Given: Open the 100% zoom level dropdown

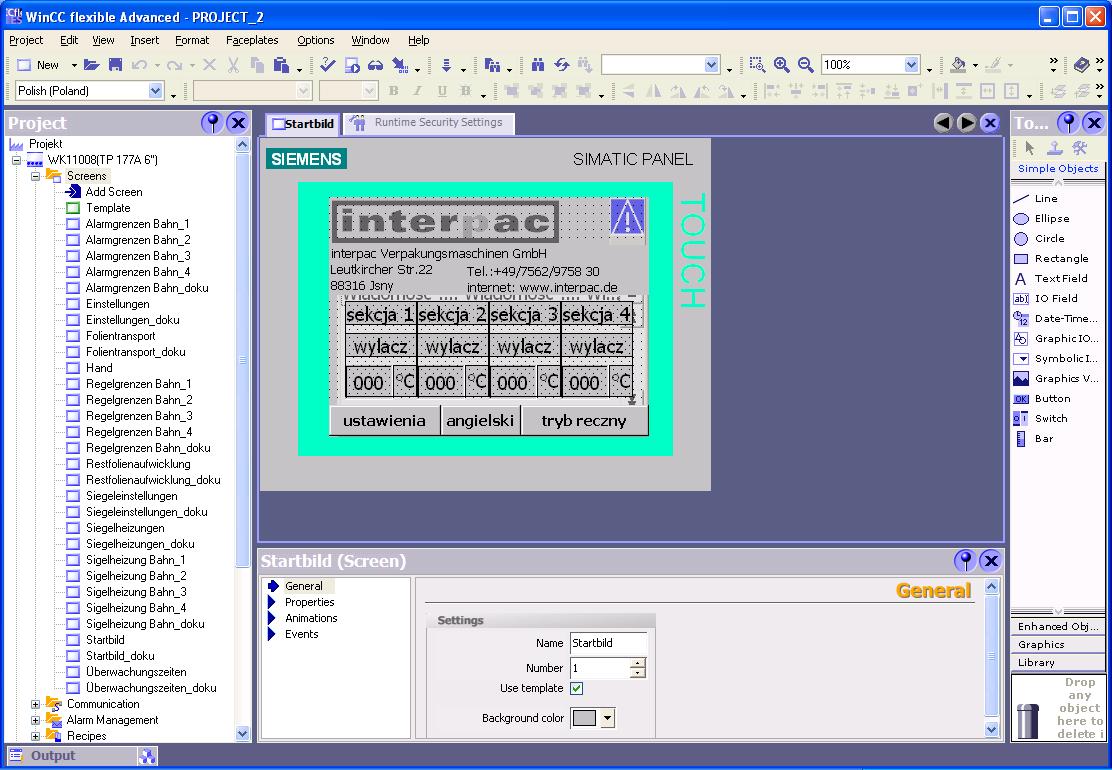Looking at the screenshot, I should point(912,64).
